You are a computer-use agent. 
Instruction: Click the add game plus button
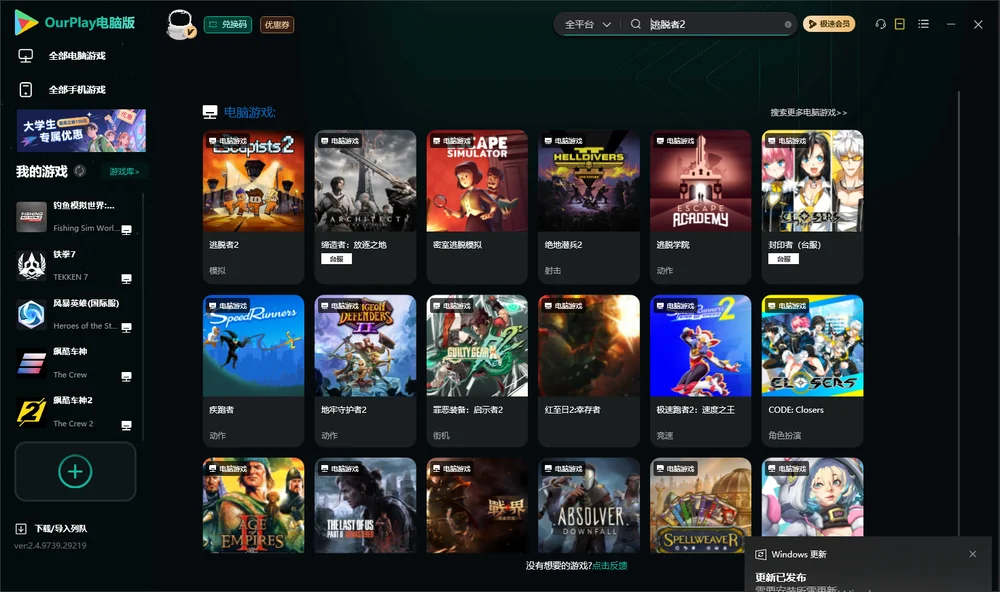75,471
